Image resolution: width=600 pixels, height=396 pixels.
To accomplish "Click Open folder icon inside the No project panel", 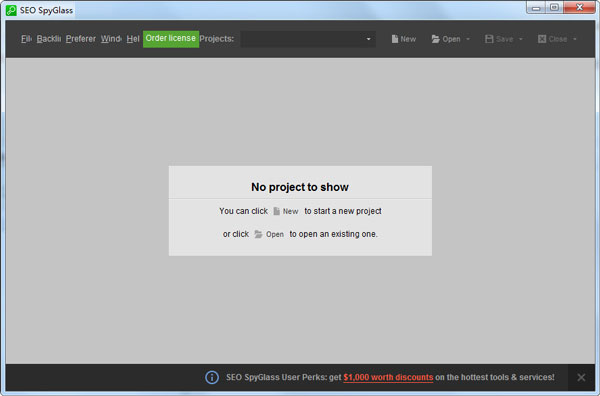I will [x=258, y=234].
